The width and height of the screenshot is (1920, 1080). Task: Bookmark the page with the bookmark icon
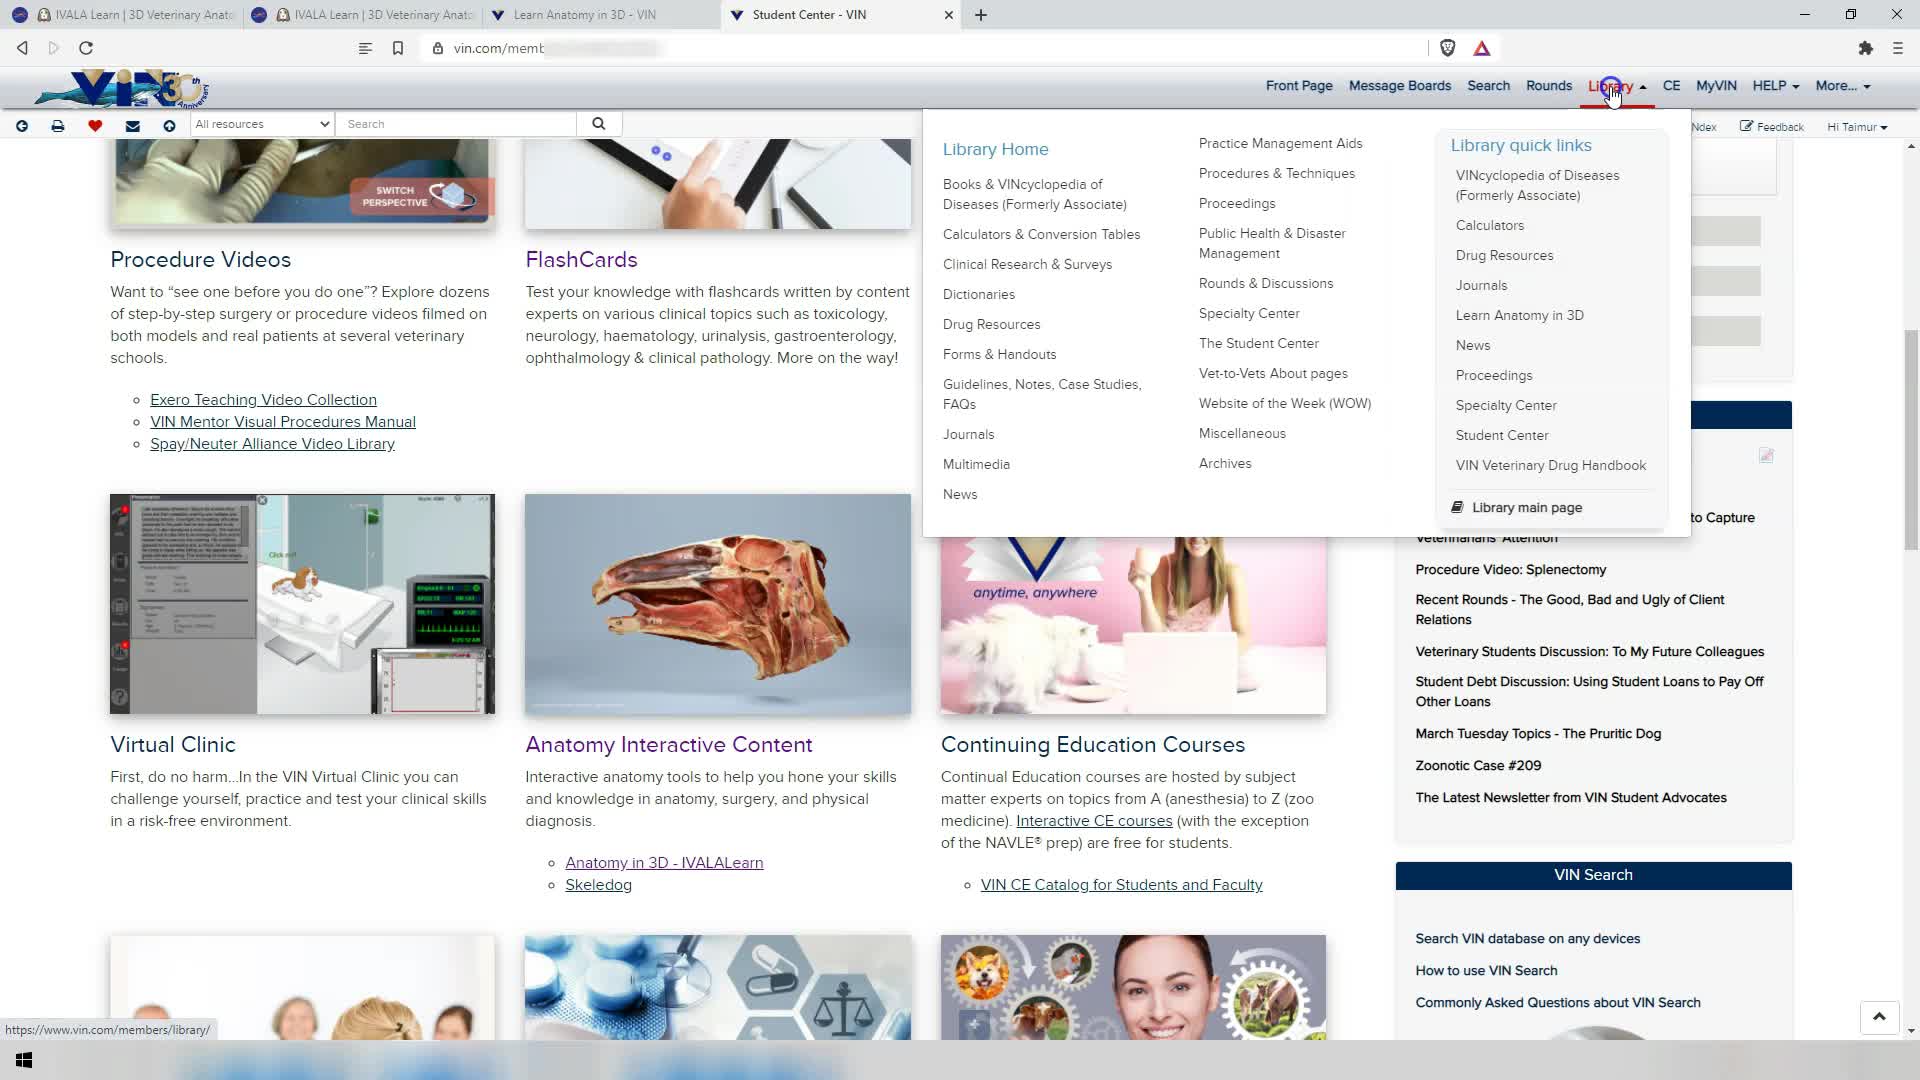tap(398, 48)
